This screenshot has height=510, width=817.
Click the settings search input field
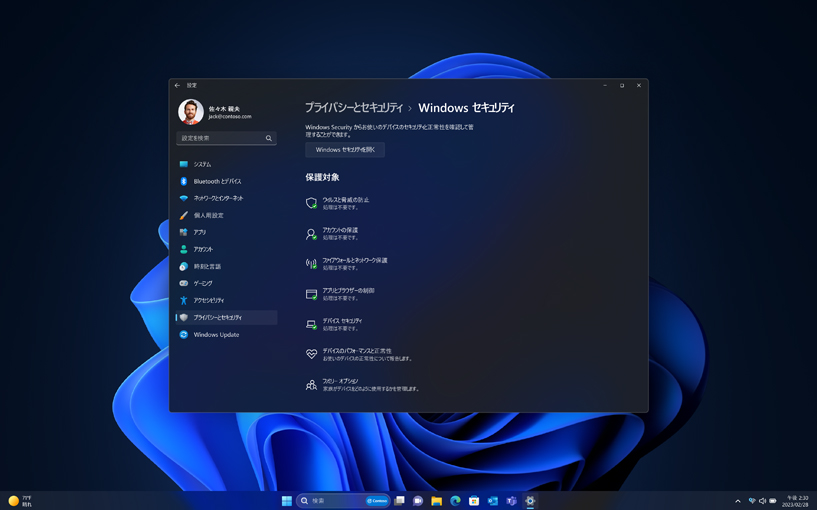tap(220, 138)
